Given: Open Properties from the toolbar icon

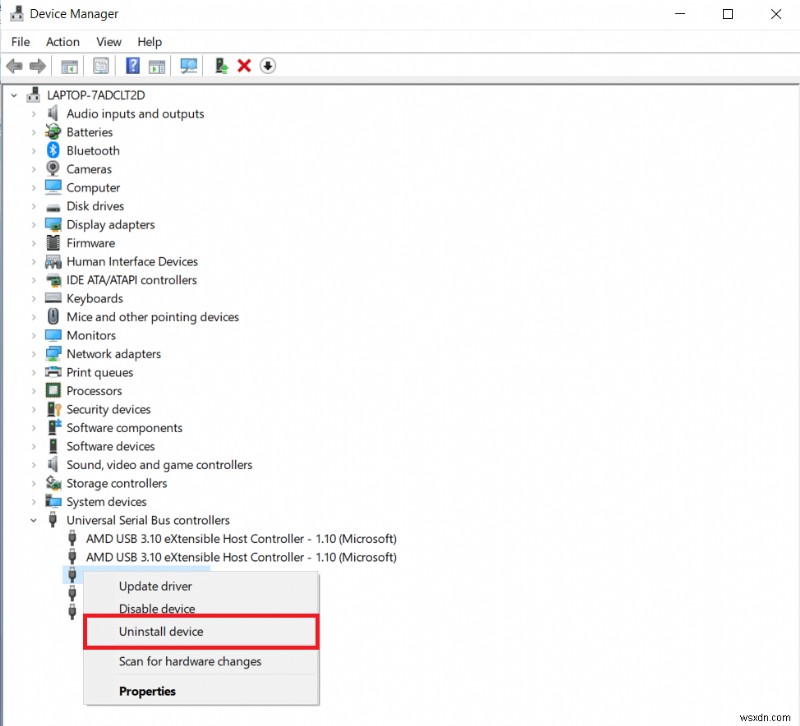Looking at the screenshot, I should 101,65.
